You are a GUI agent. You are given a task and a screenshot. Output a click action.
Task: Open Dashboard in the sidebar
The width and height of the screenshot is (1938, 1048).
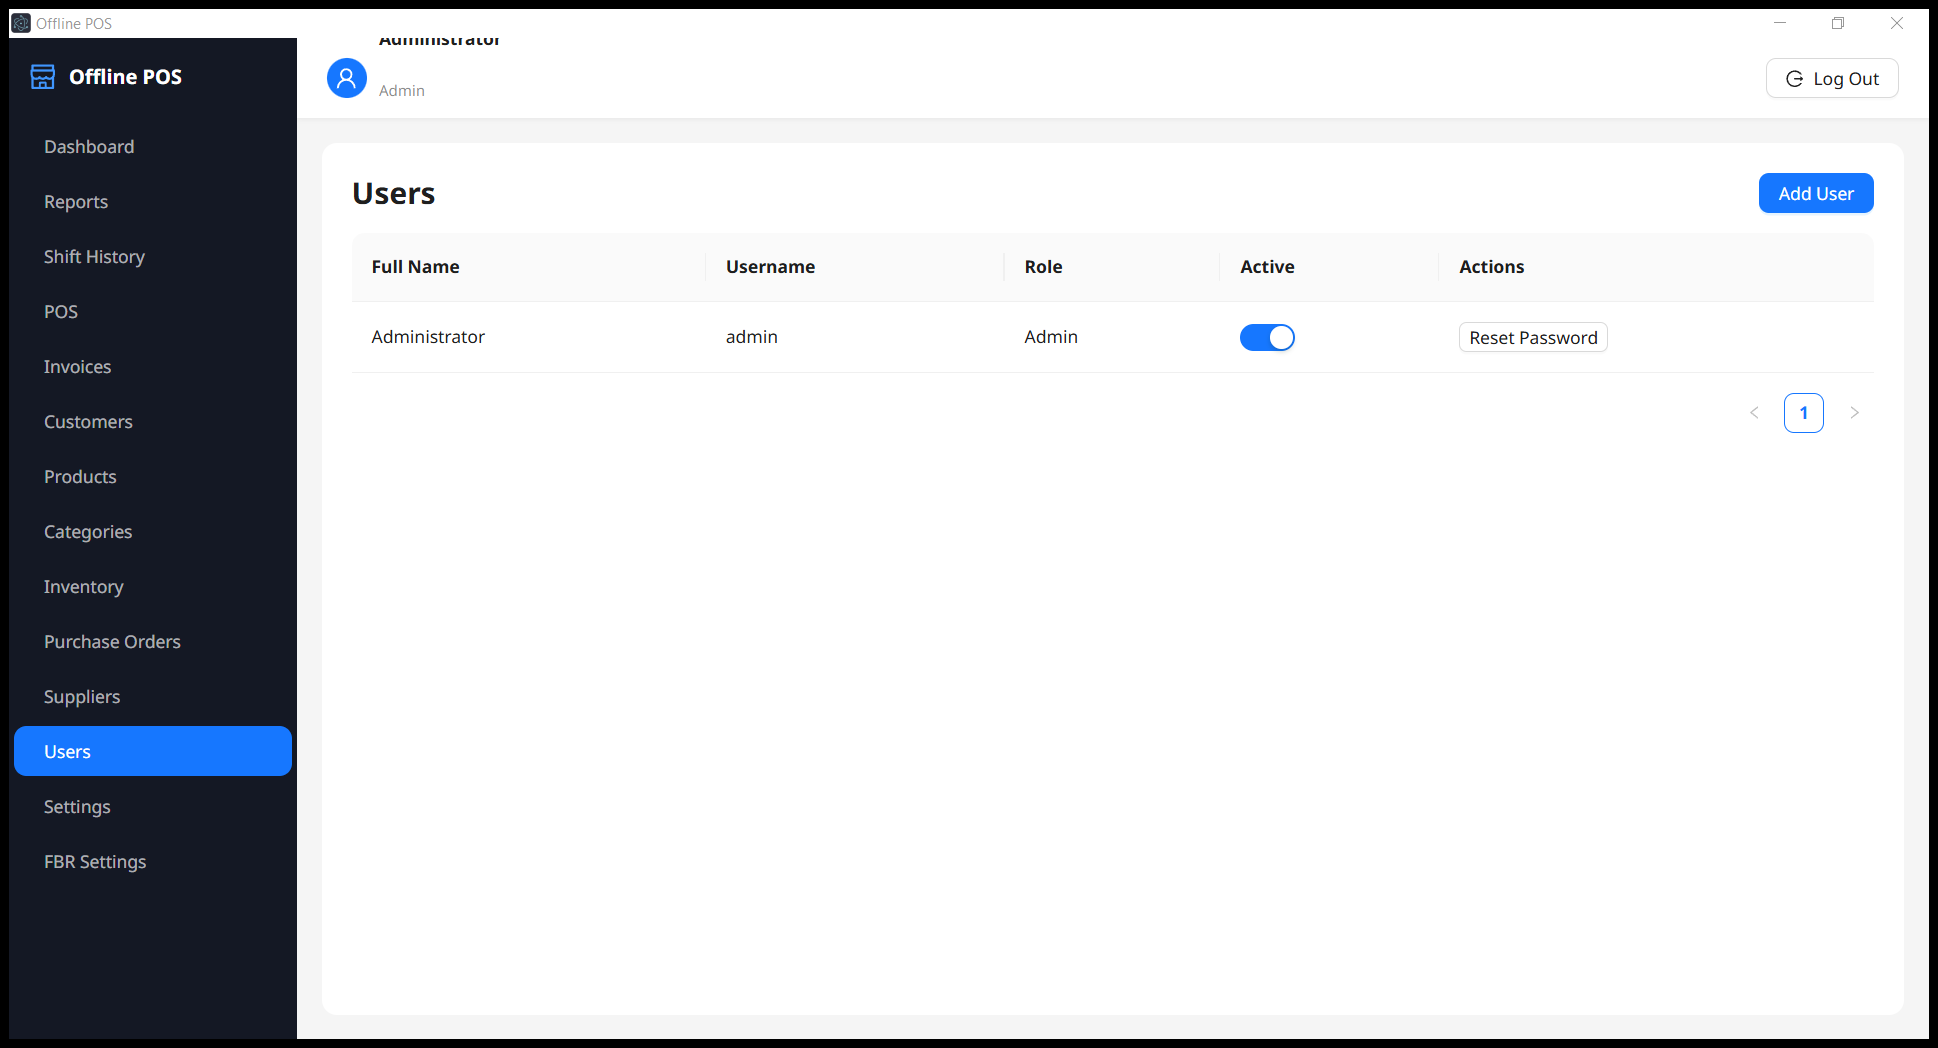click(x=153, y=147)
